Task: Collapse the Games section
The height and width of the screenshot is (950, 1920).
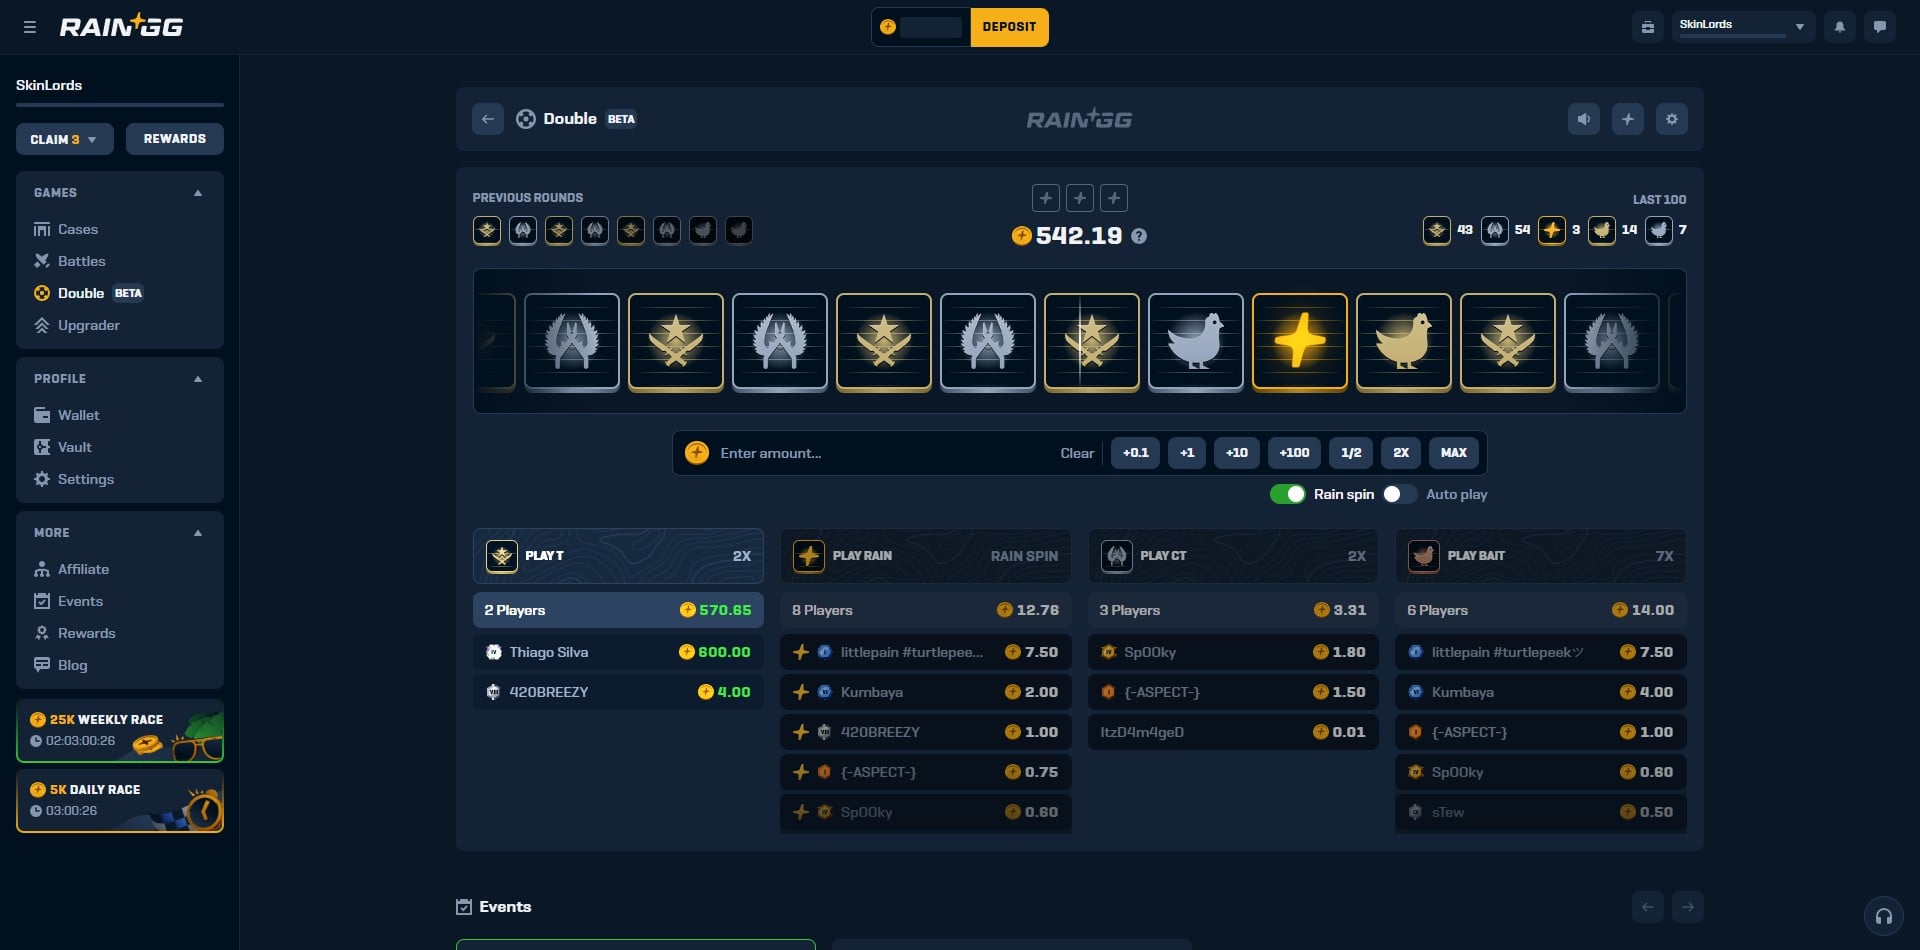Action: [x=198, y=193]
